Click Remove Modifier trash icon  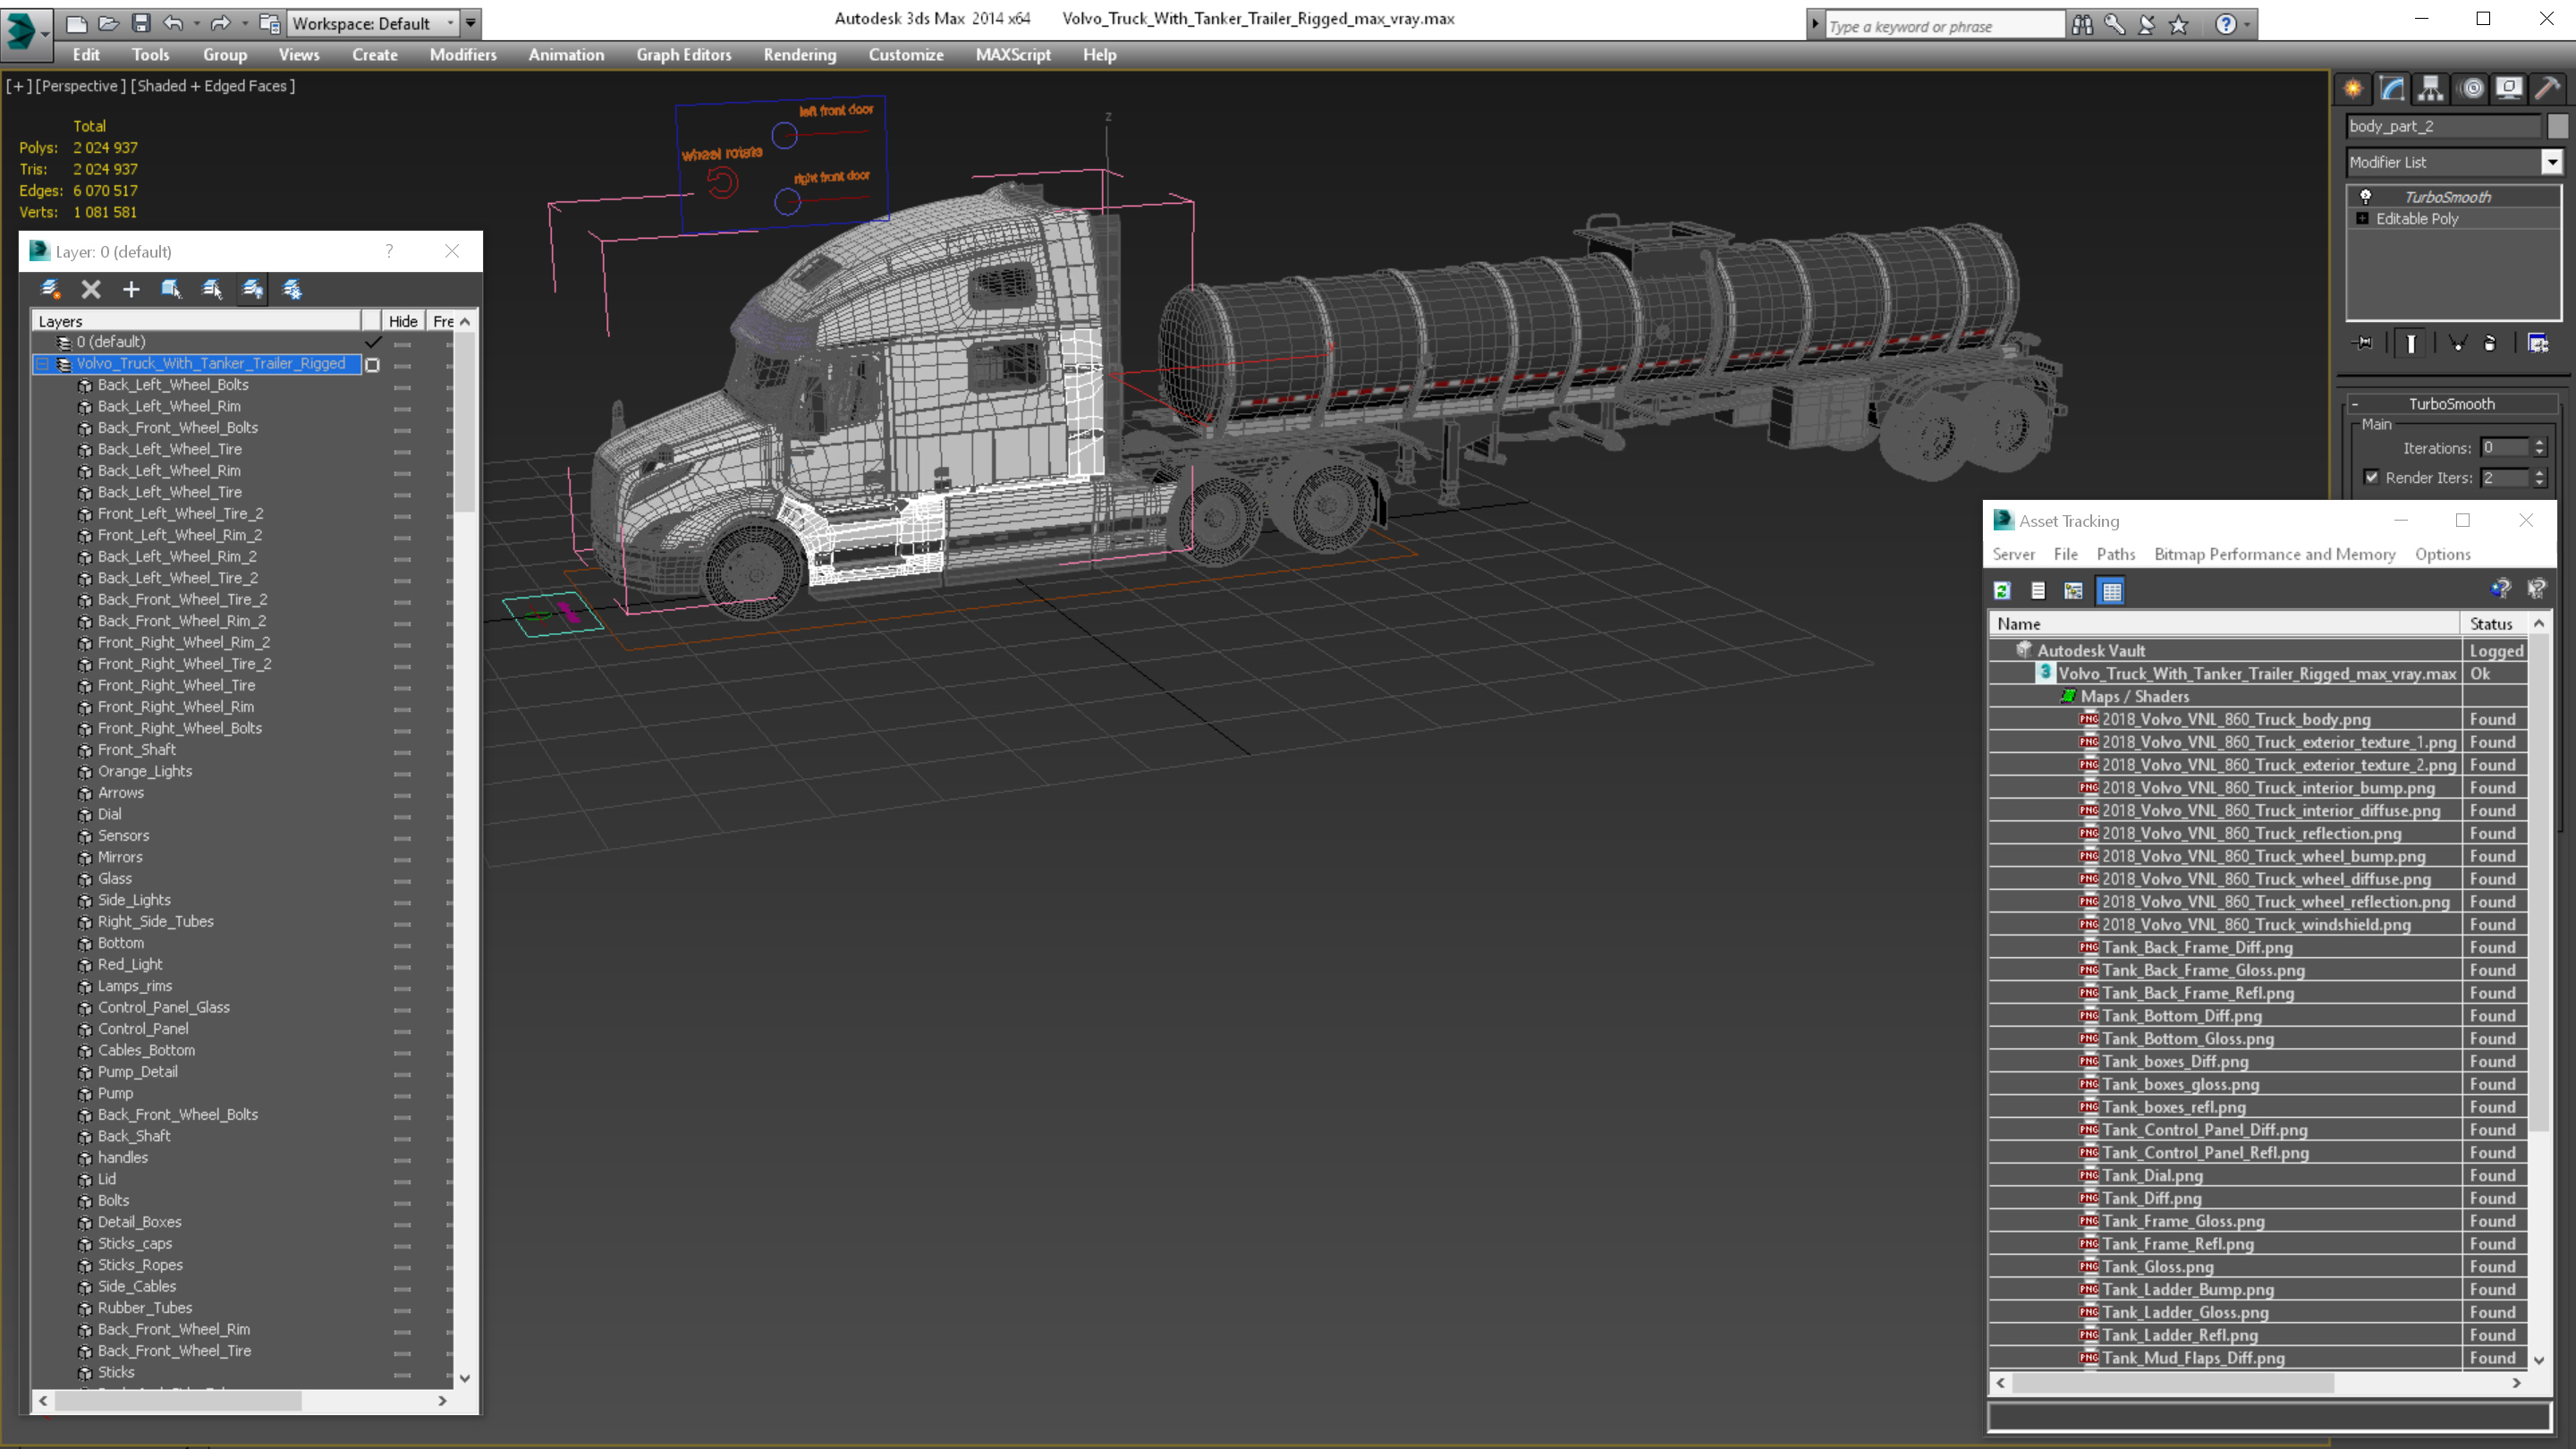point(2490,343)
